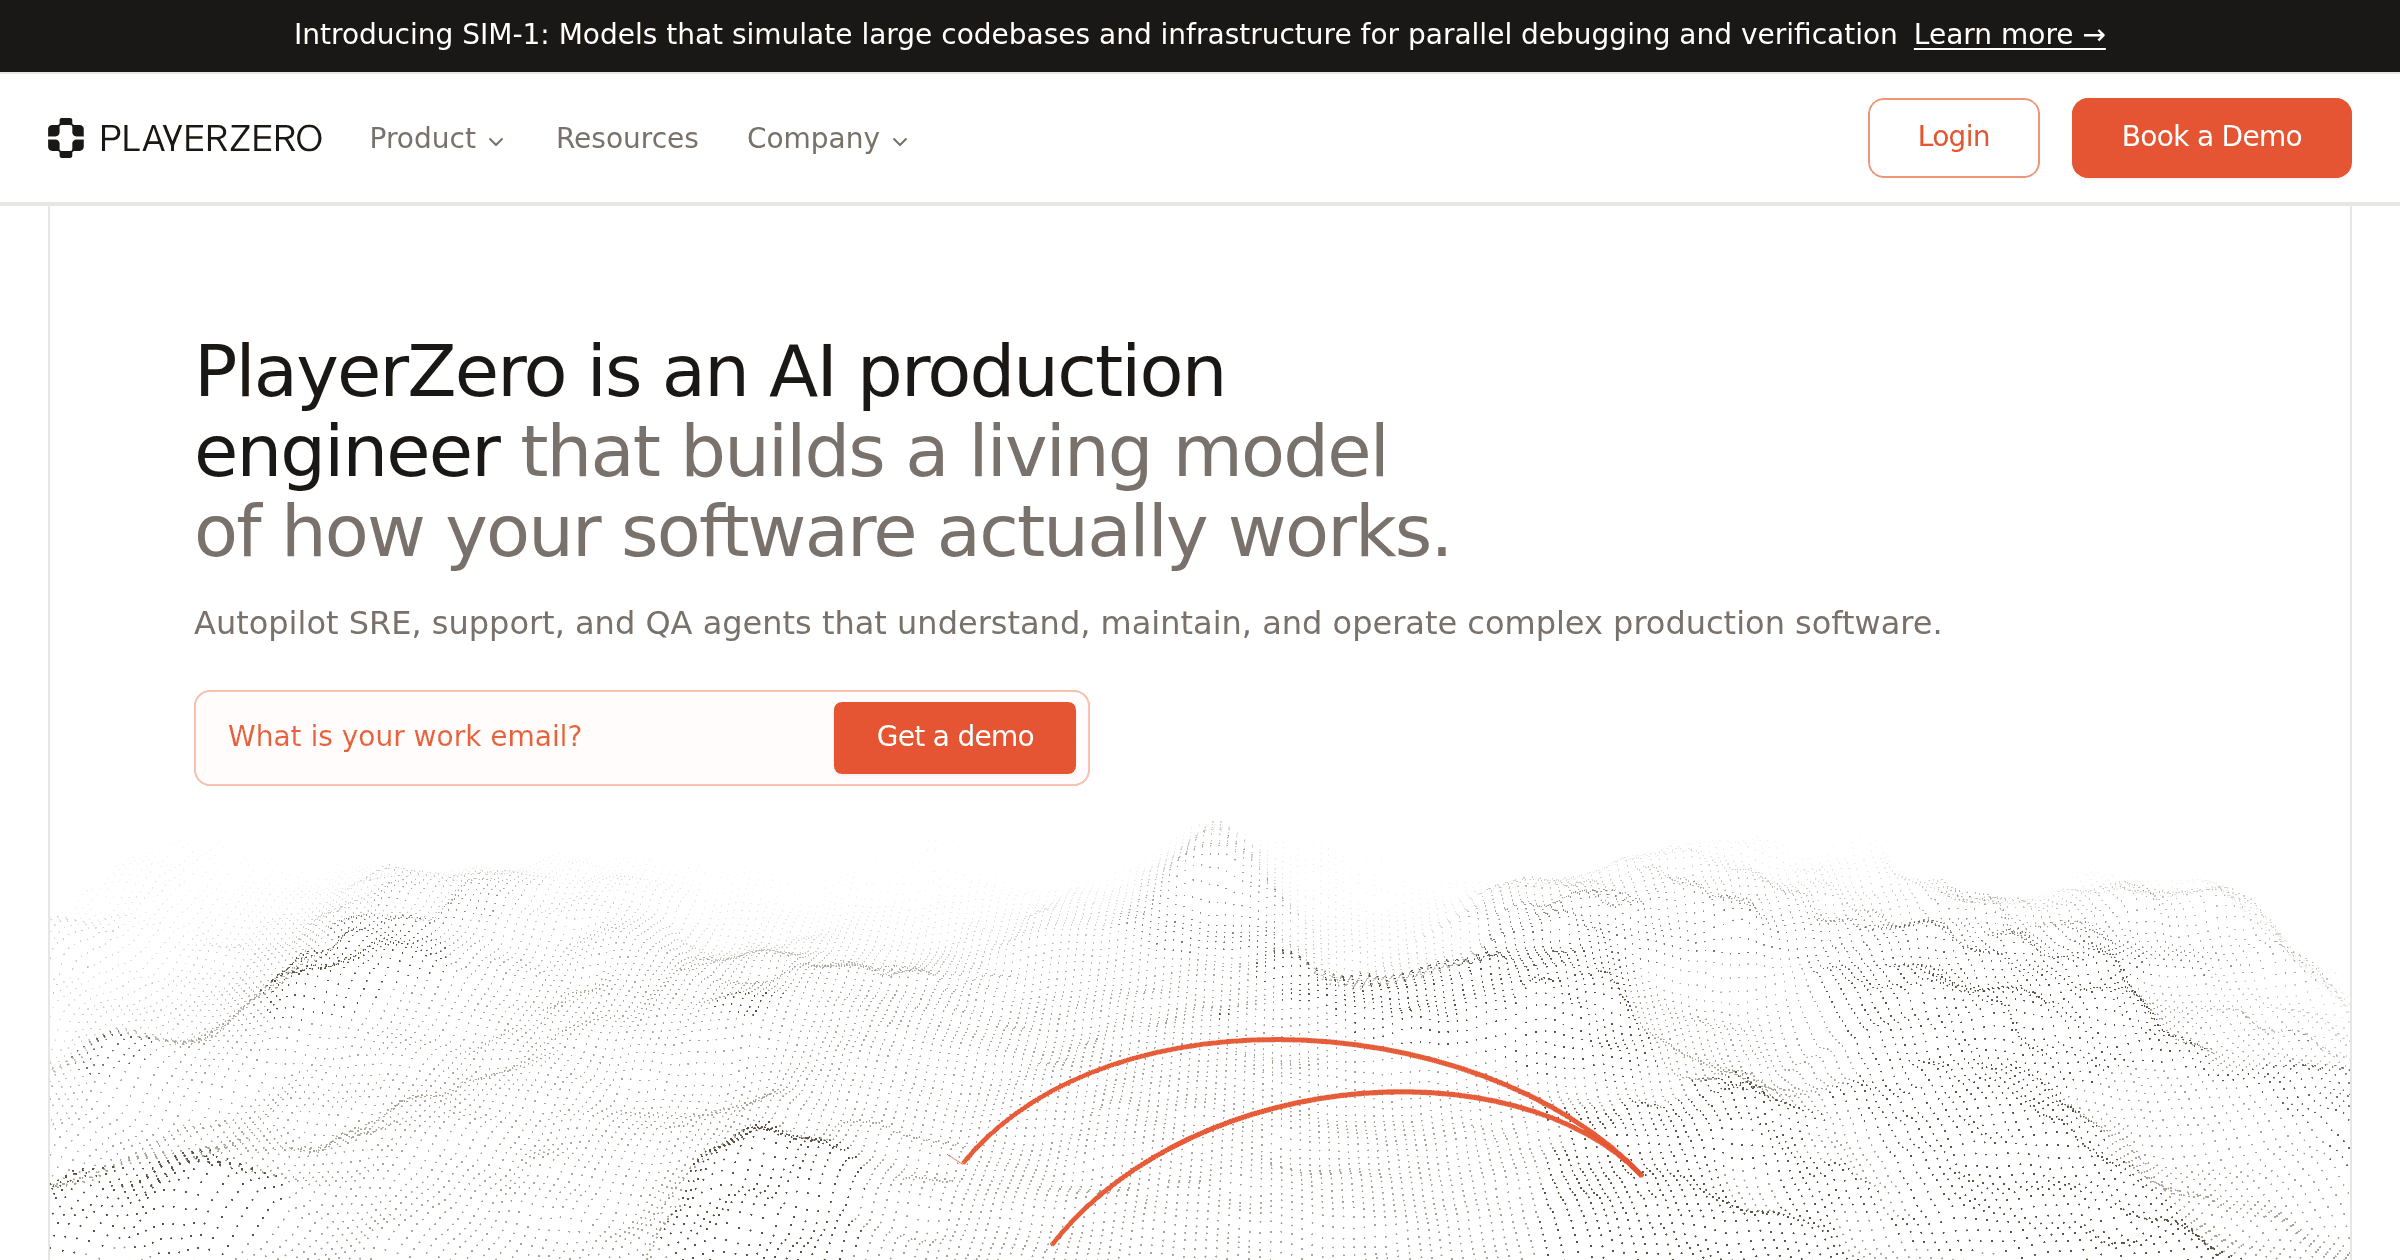2400x1260 pixels.
Task: Go to the Resources page
Action: [627, 138]
